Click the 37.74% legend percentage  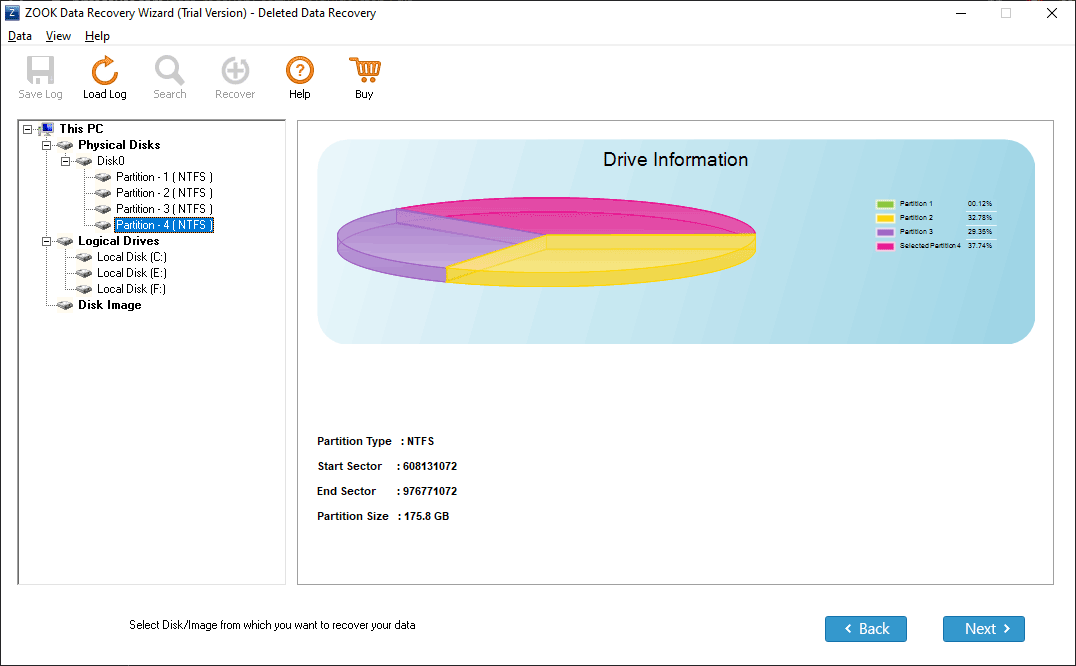click(980, 246)
